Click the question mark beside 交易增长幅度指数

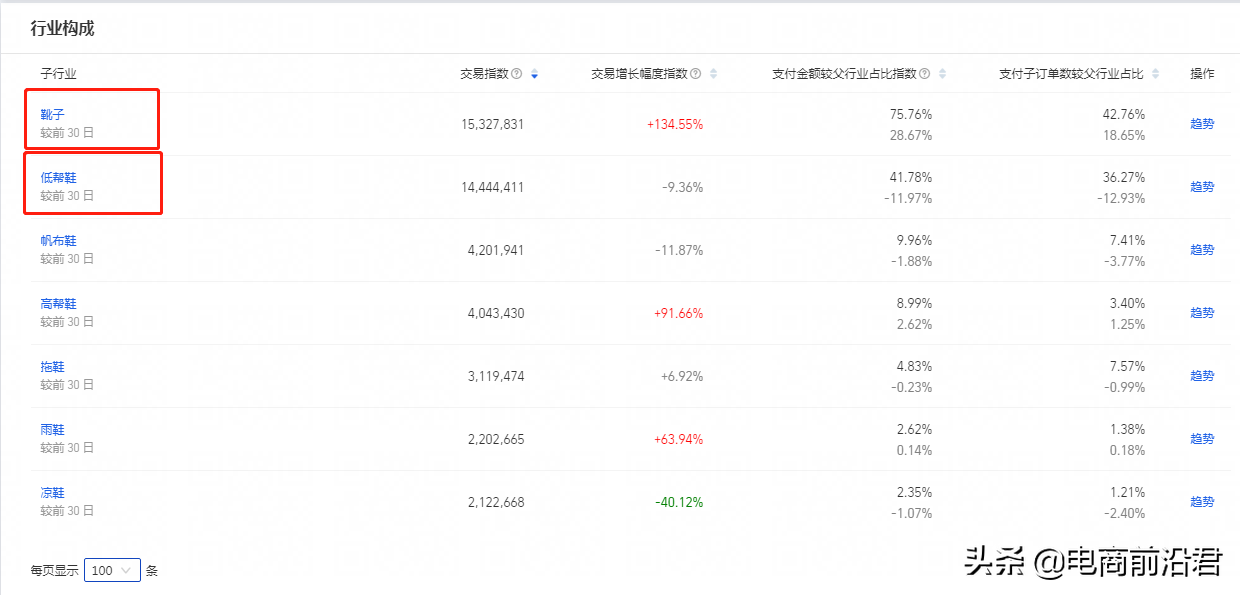(x=694, y=73)
